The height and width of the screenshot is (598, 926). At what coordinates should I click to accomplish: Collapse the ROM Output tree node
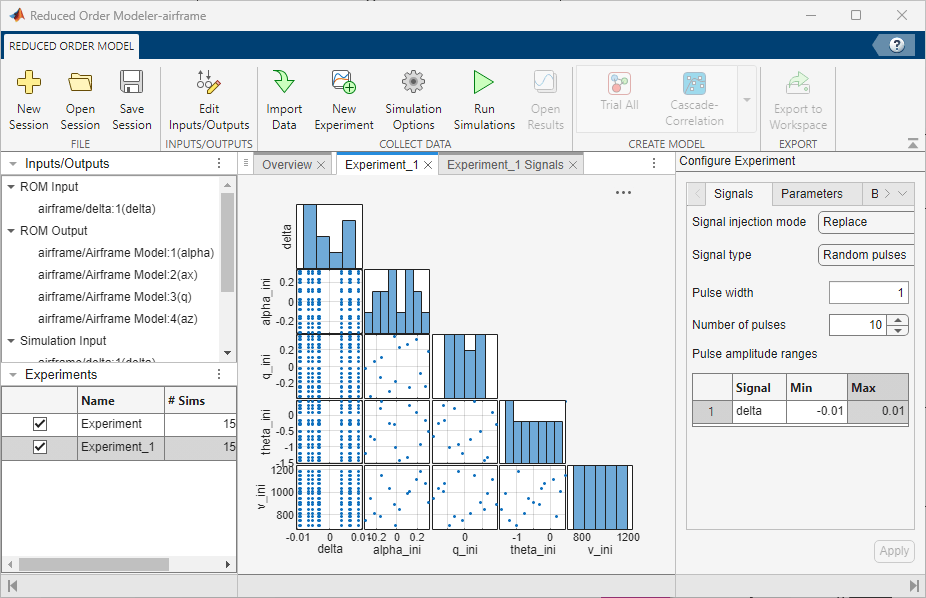click(x=10, y=230)
